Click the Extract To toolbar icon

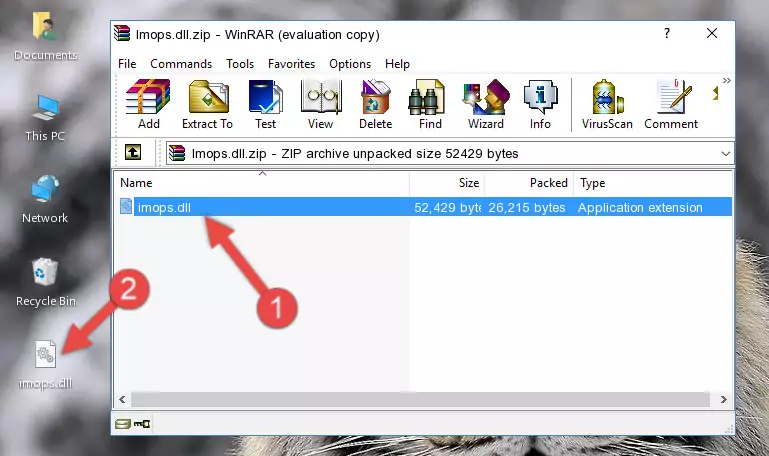[207, 104]
